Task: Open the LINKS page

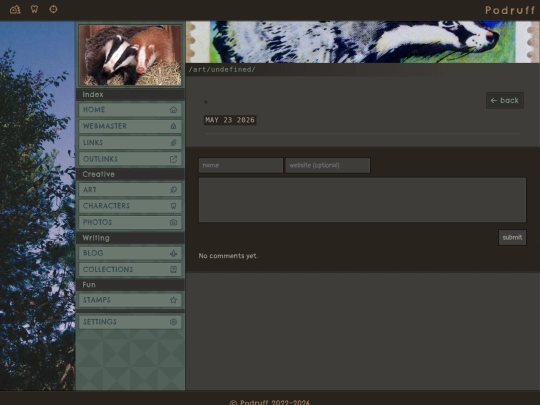Action: click(130, 143)
